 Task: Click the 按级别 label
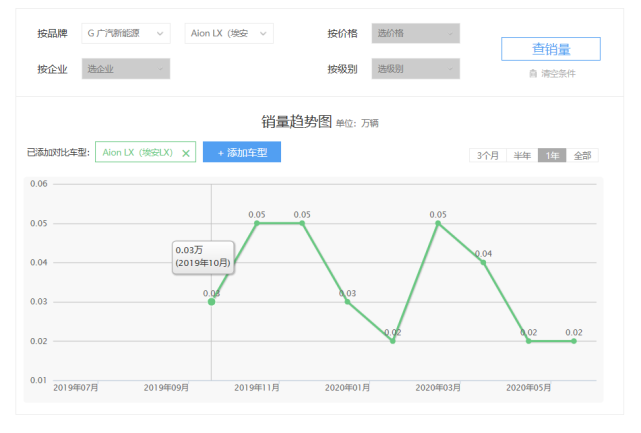[343, 69]
